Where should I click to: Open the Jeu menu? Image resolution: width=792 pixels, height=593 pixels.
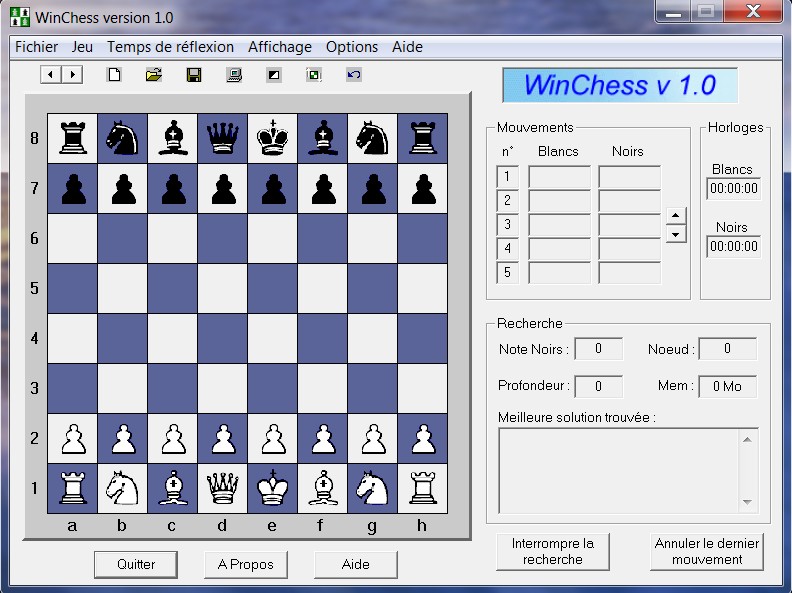[x=82, y=47]
